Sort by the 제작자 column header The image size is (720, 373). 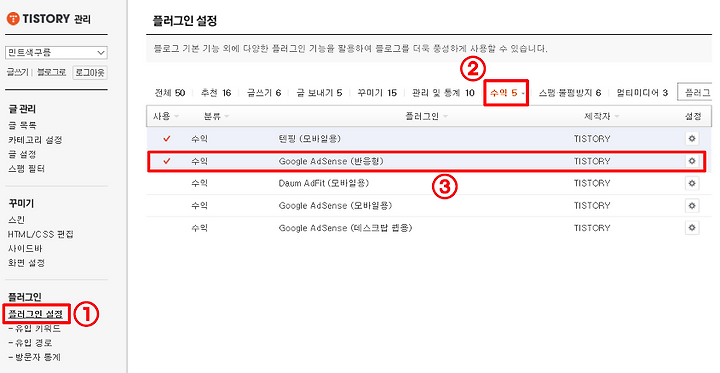coord(601,117)
